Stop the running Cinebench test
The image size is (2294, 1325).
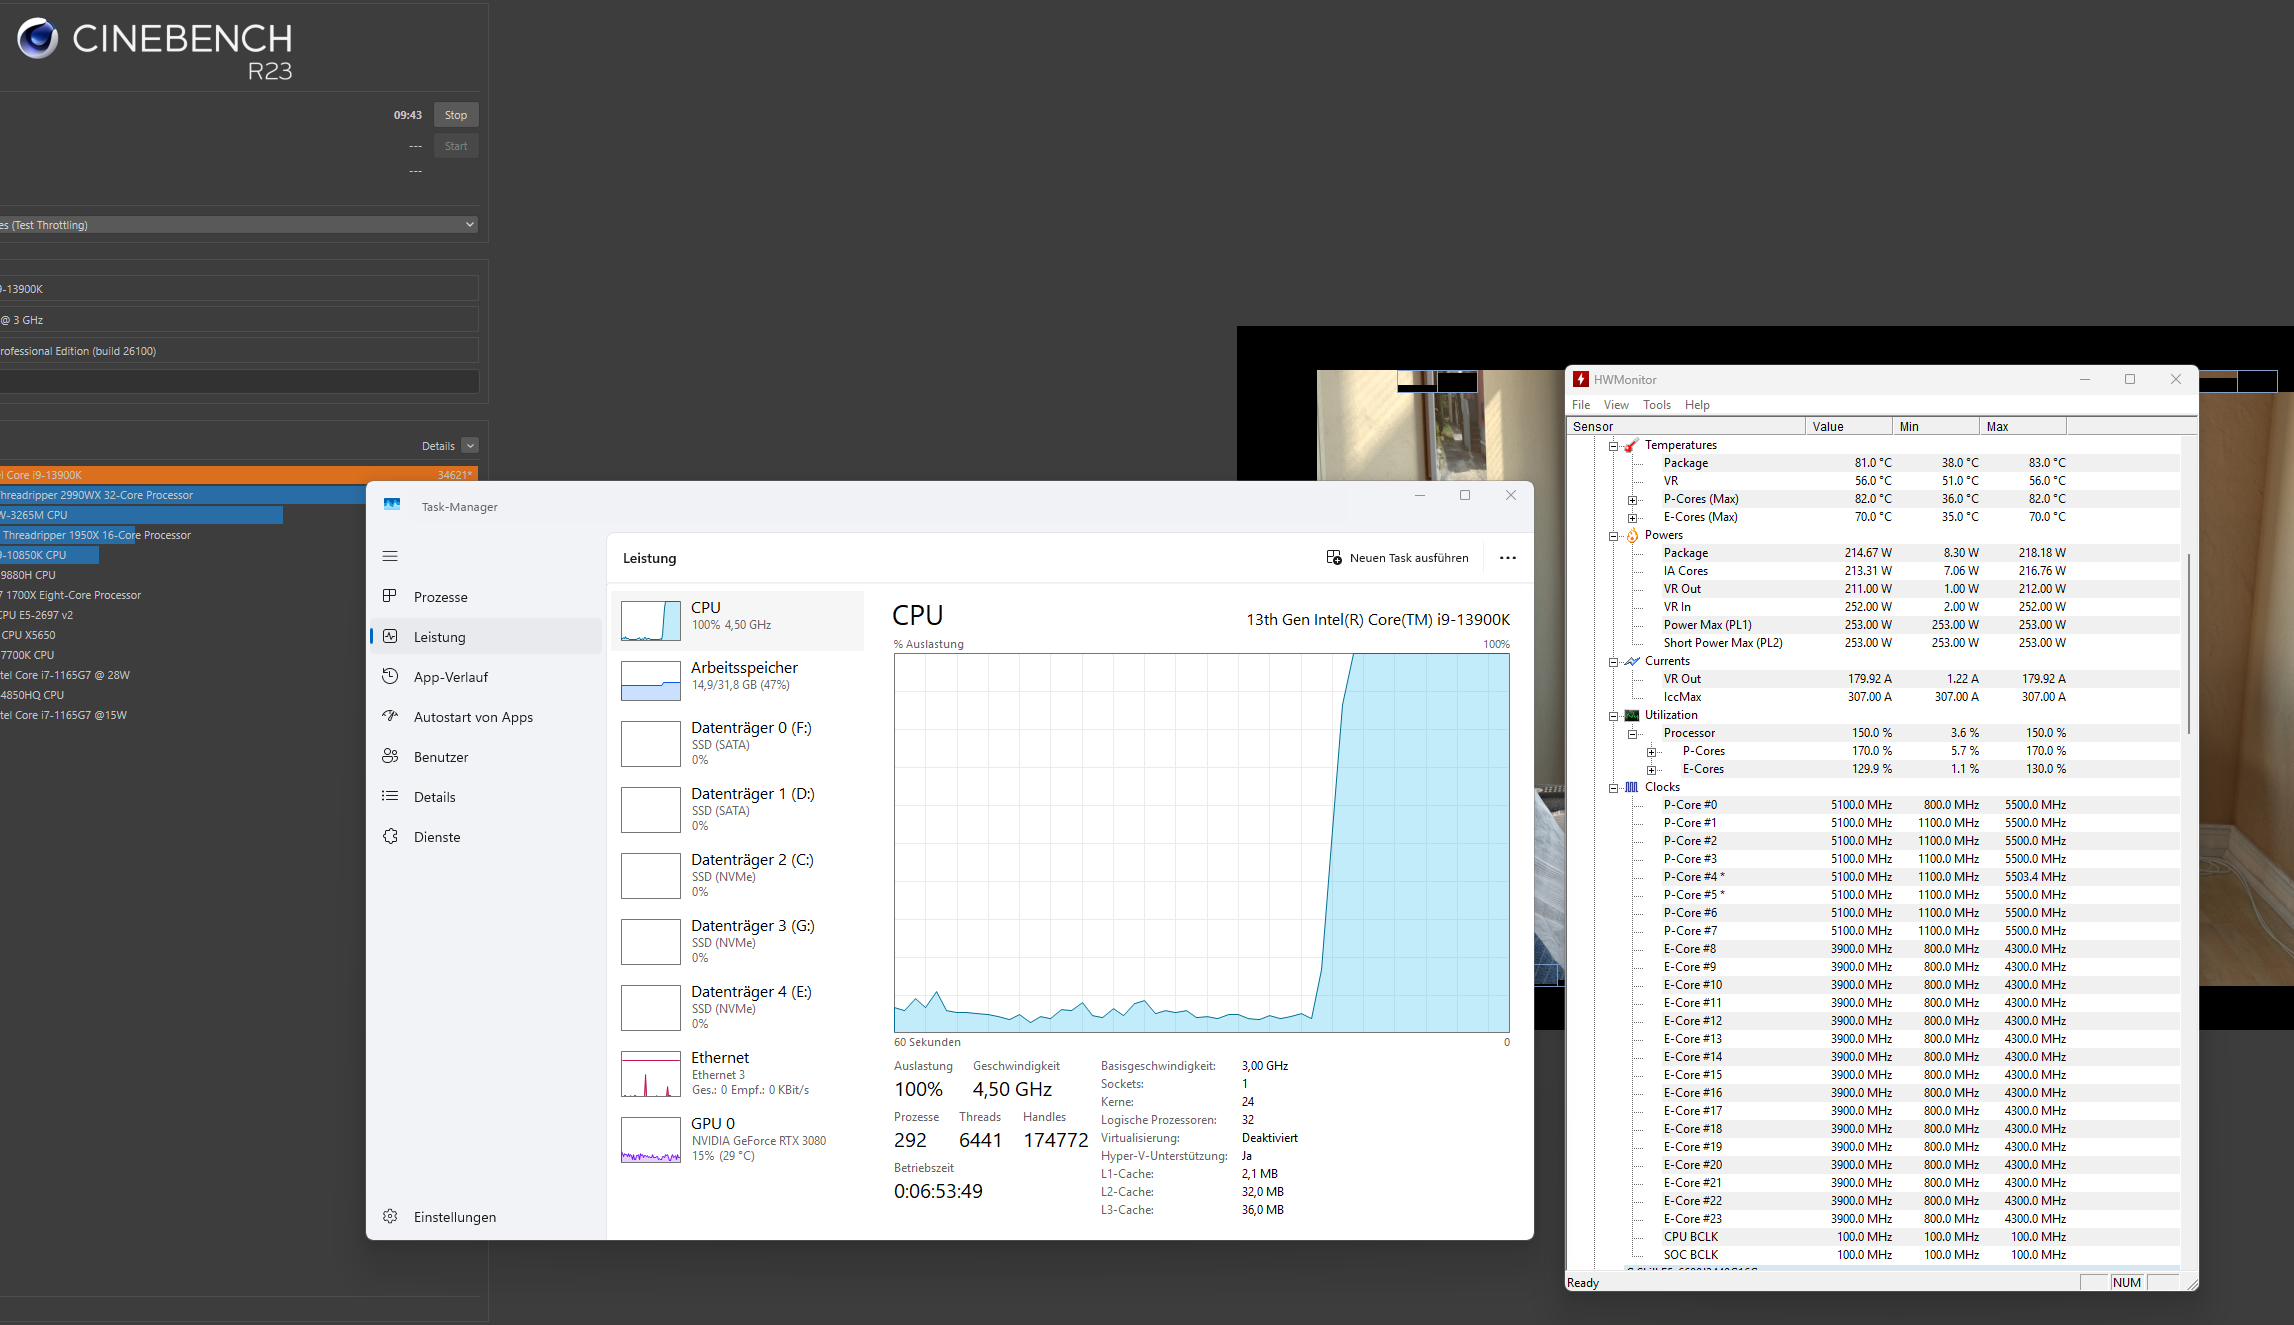[456, 115]
